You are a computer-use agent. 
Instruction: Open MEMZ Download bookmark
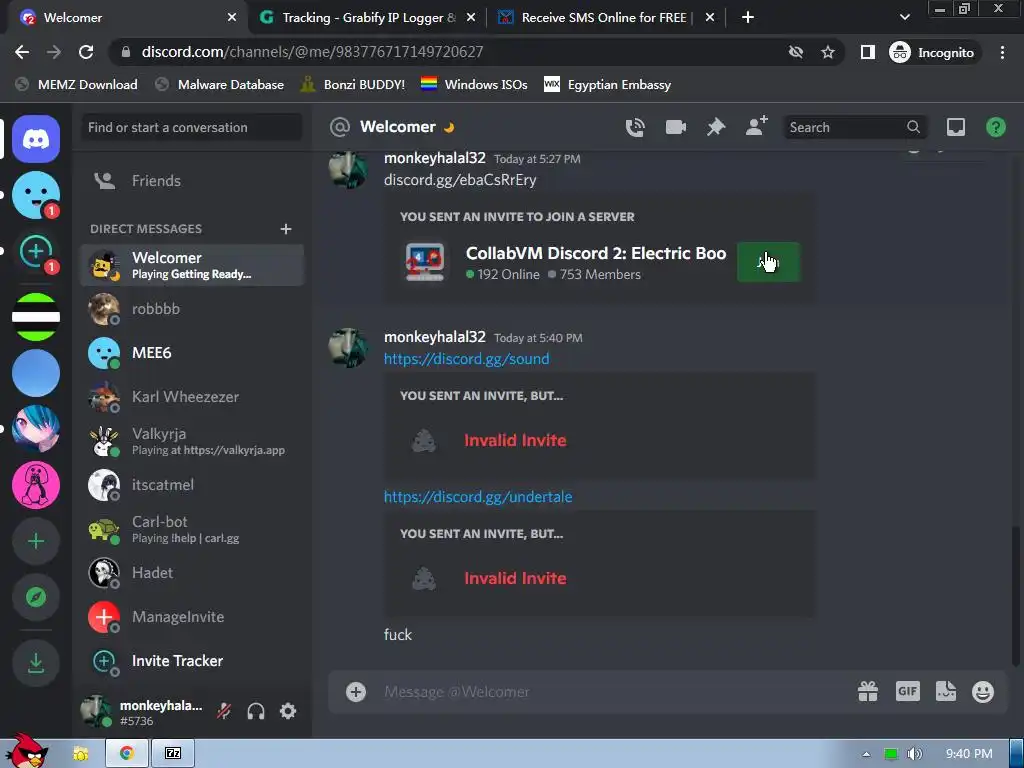[x=77, y=84]
